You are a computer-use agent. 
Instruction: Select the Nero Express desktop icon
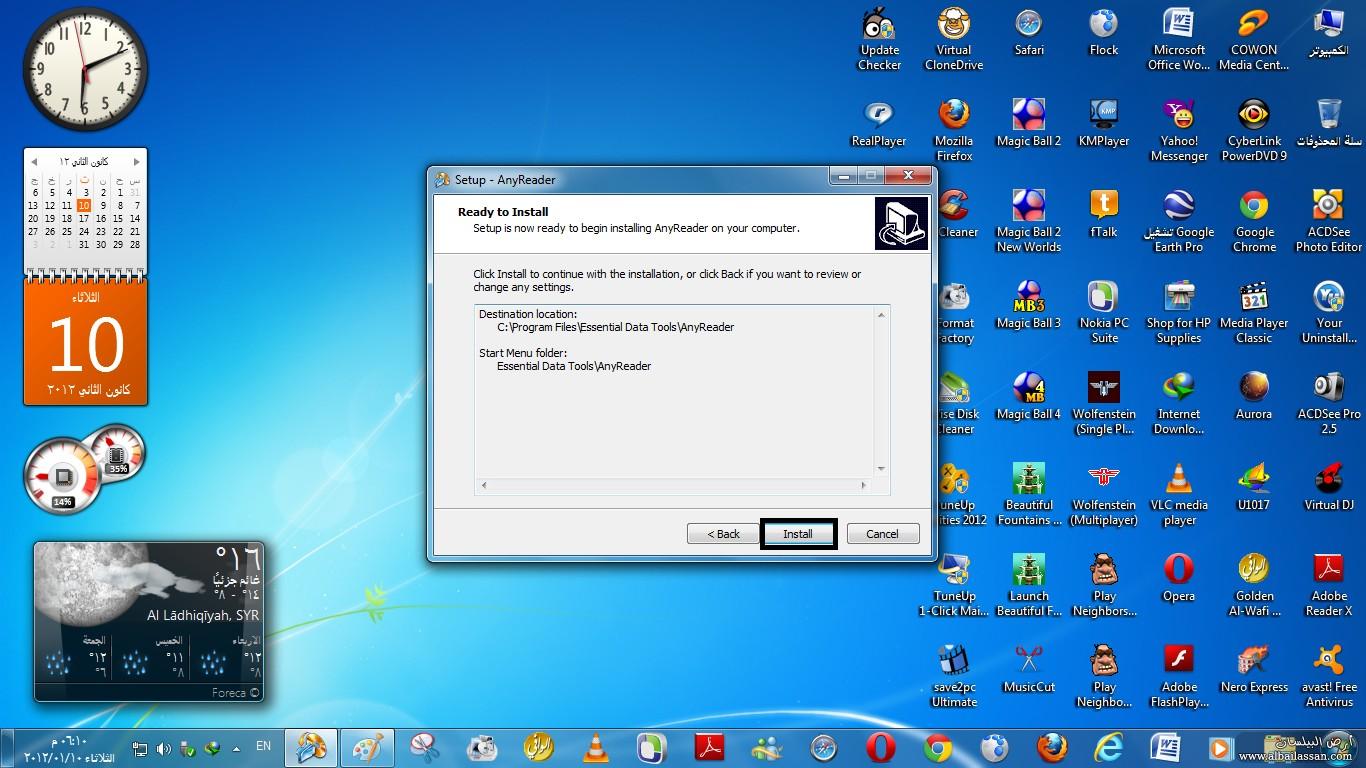point(1254,670)
